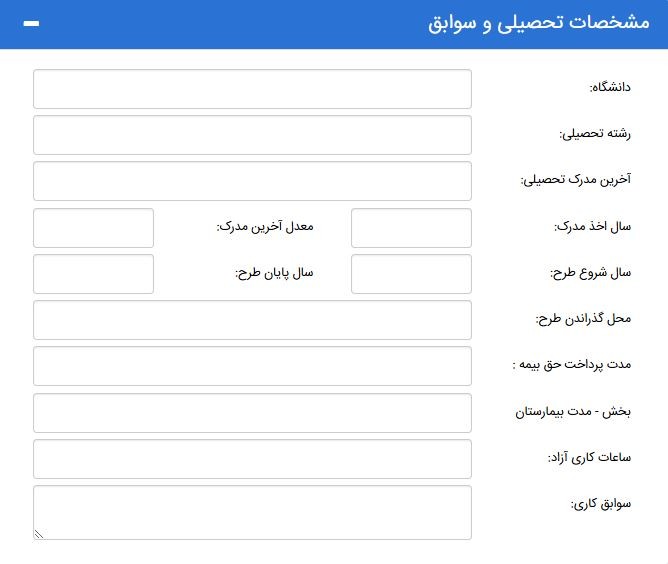The width and height of the screenshot is (668, 564).
Task: Select the سال پایان طرح input box
Action: [x=93, y=274]
